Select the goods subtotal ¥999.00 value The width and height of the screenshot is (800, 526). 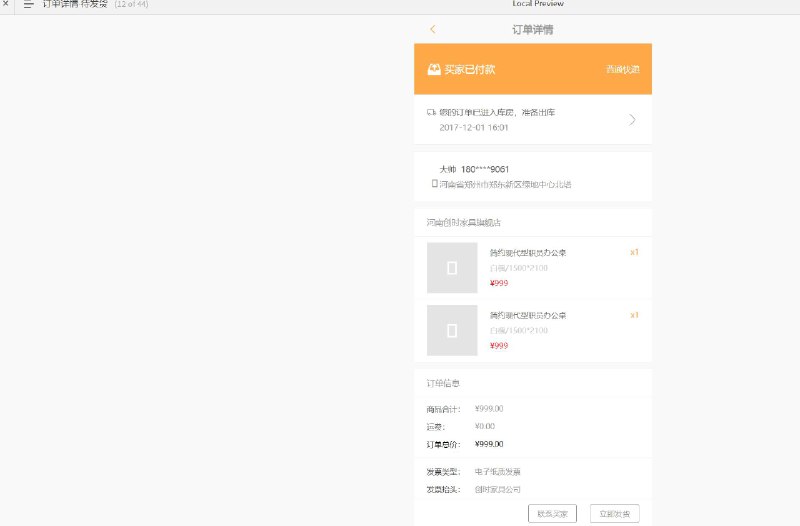[489, 409]
